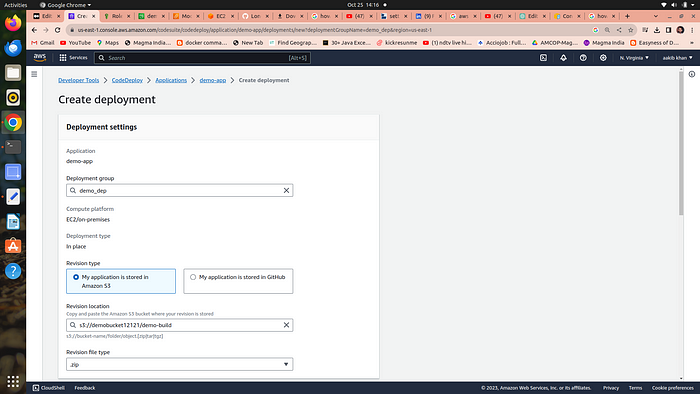Go to Applications breadcrumb
Screen dimensions: 700x394
171,80
